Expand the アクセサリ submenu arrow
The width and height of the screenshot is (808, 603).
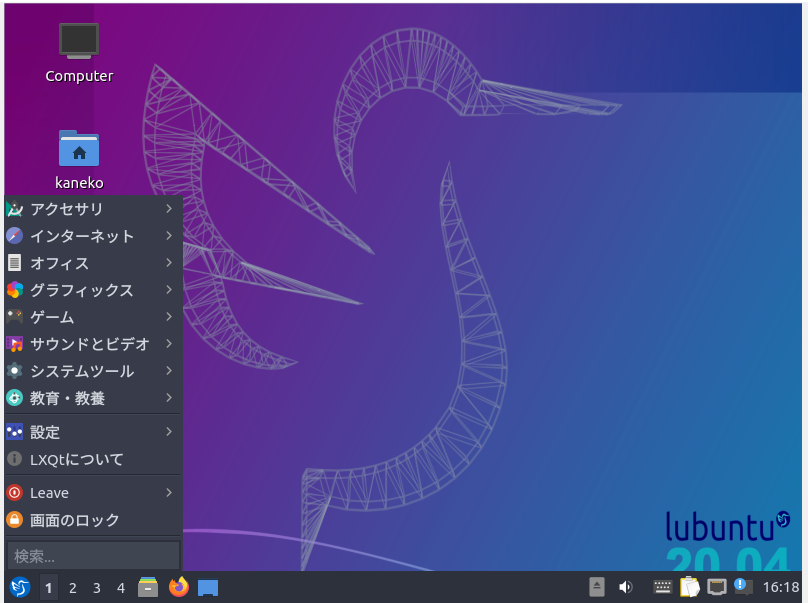point(169,209)
